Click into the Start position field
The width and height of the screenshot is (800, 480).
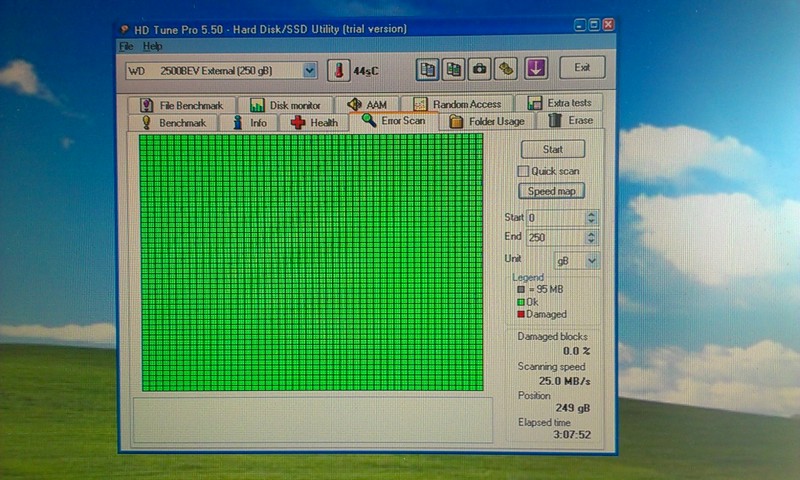[x=556, y=218]
